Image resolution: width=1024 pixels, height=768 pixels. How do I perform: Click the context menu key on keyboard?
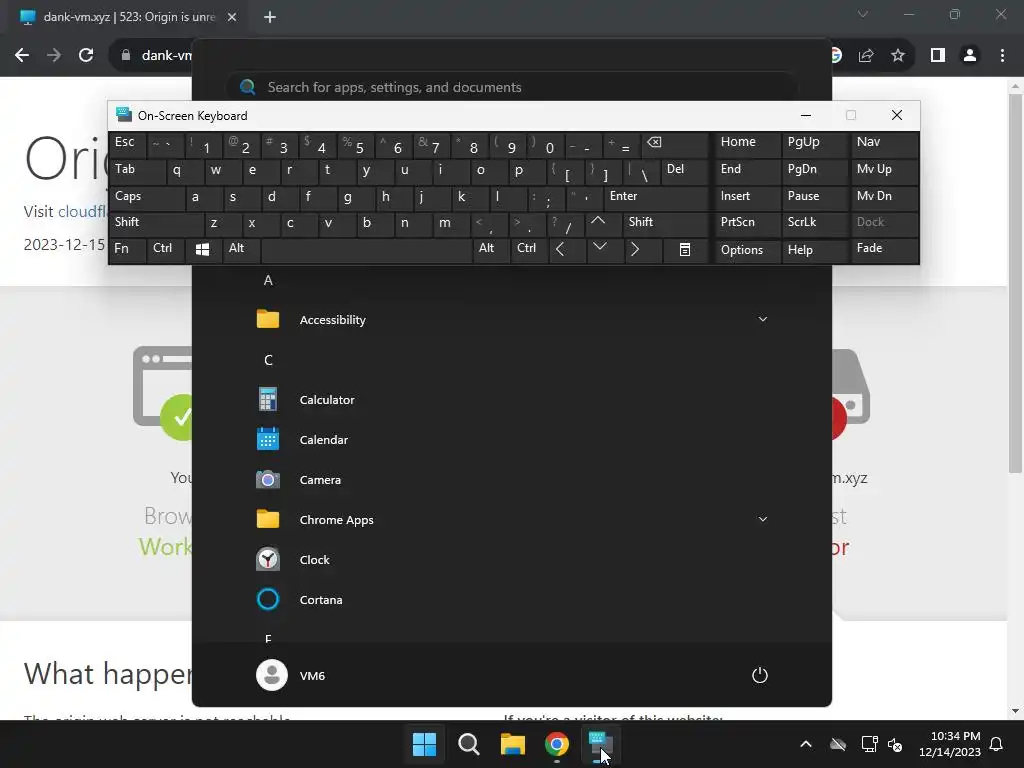[684, 250]
